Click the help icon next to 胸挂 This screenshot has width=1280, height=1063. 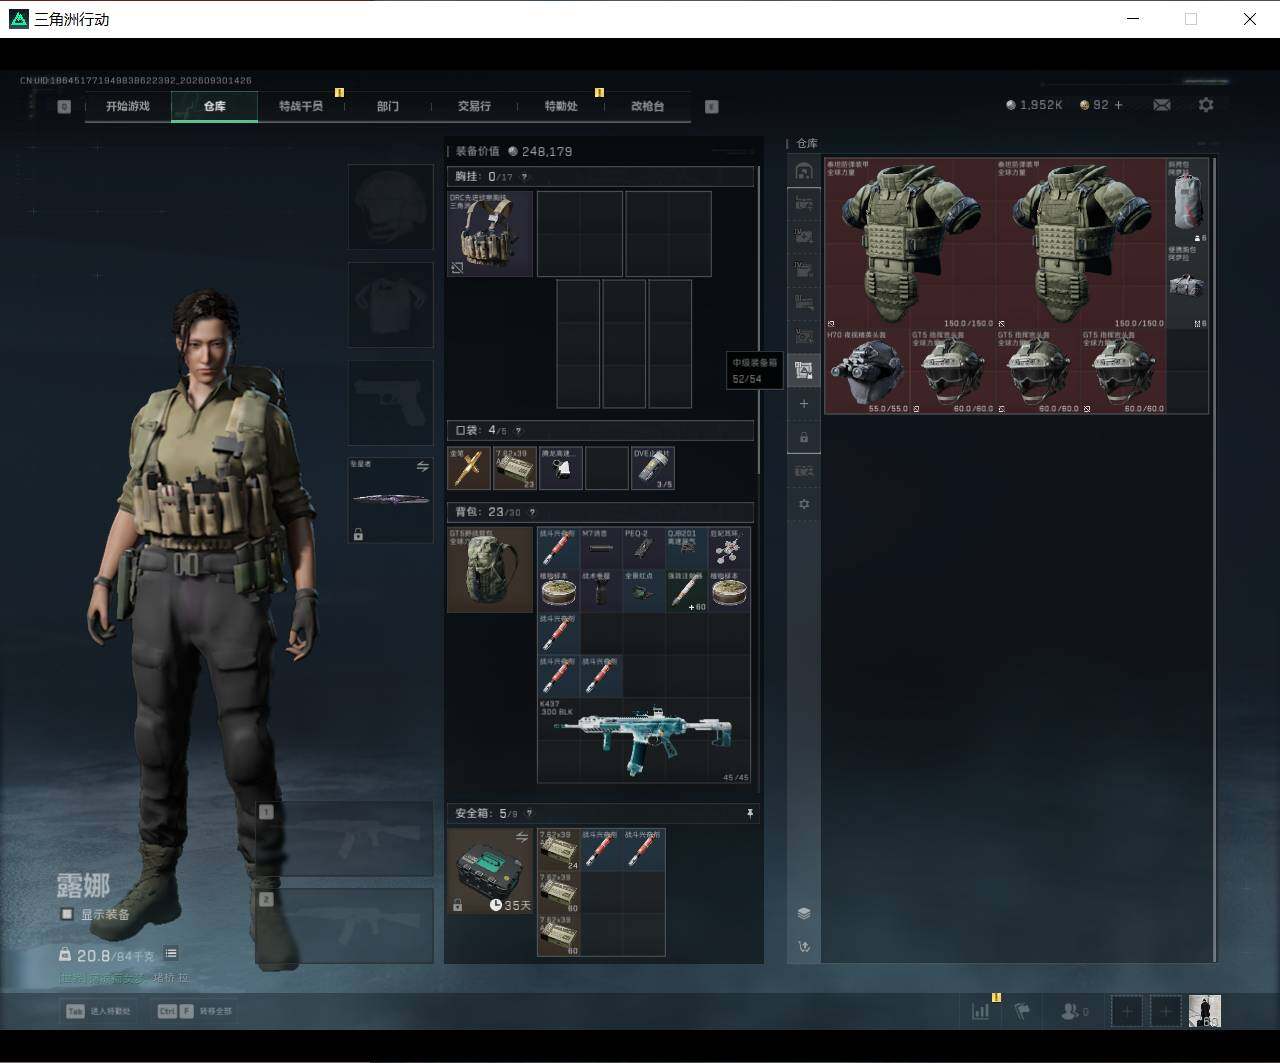524,177
